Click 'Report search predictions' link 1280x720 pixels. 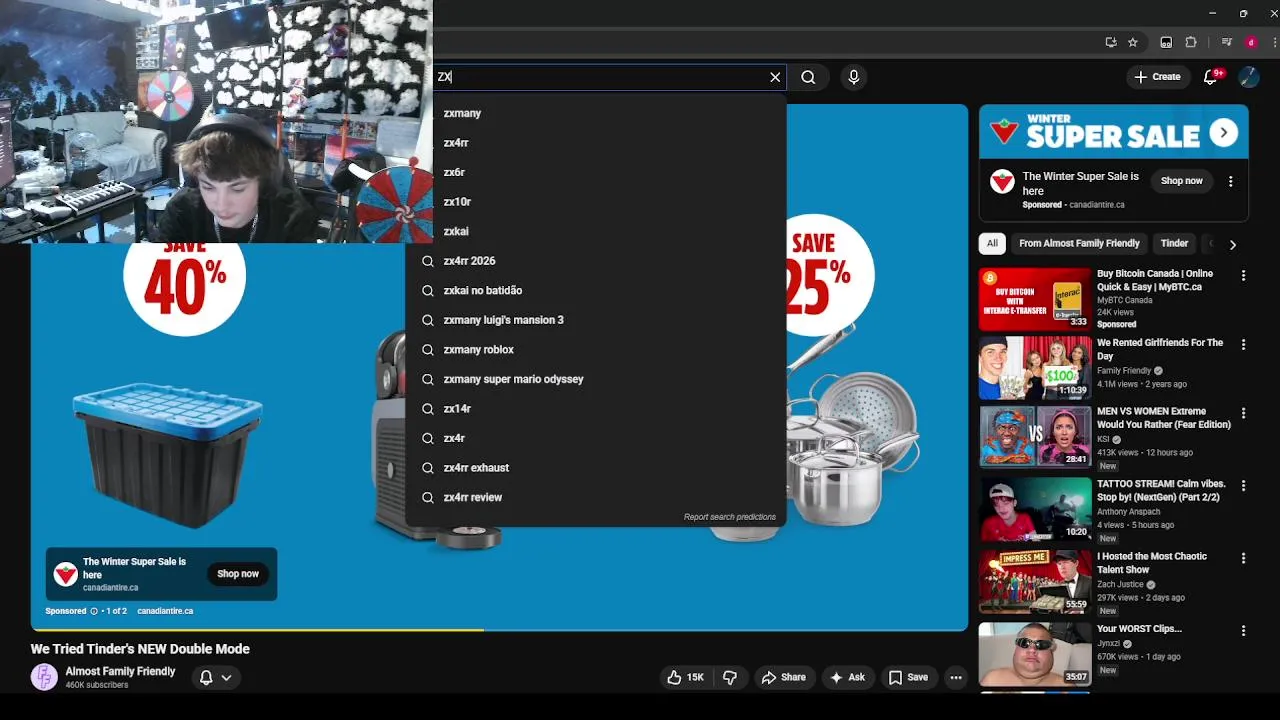pyautogui.click(x=730, y=517)
